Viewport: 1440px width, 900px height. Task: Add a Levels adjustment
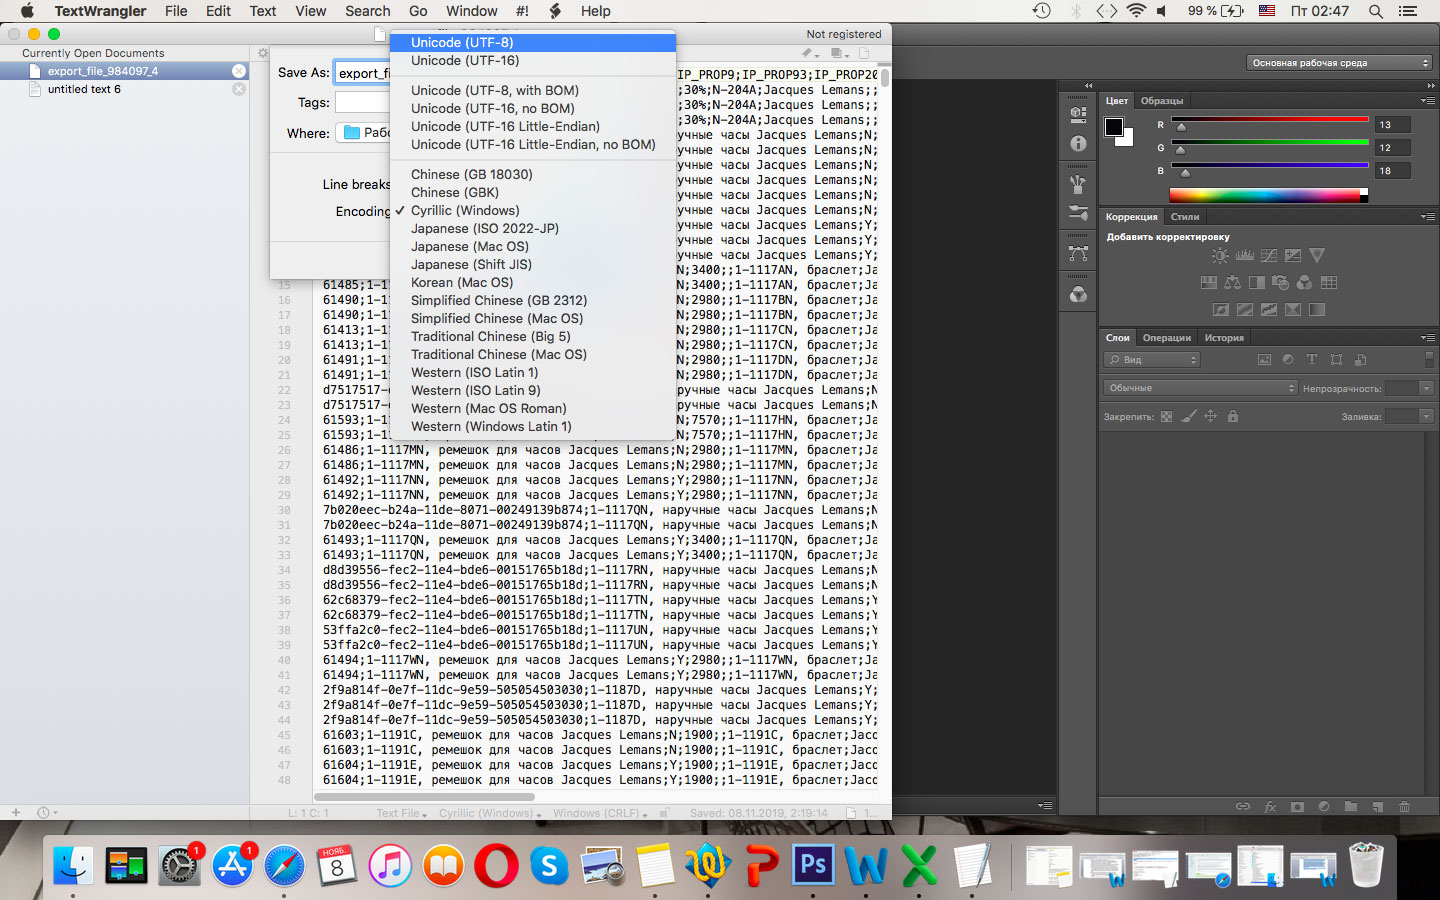coord(1245,255)
